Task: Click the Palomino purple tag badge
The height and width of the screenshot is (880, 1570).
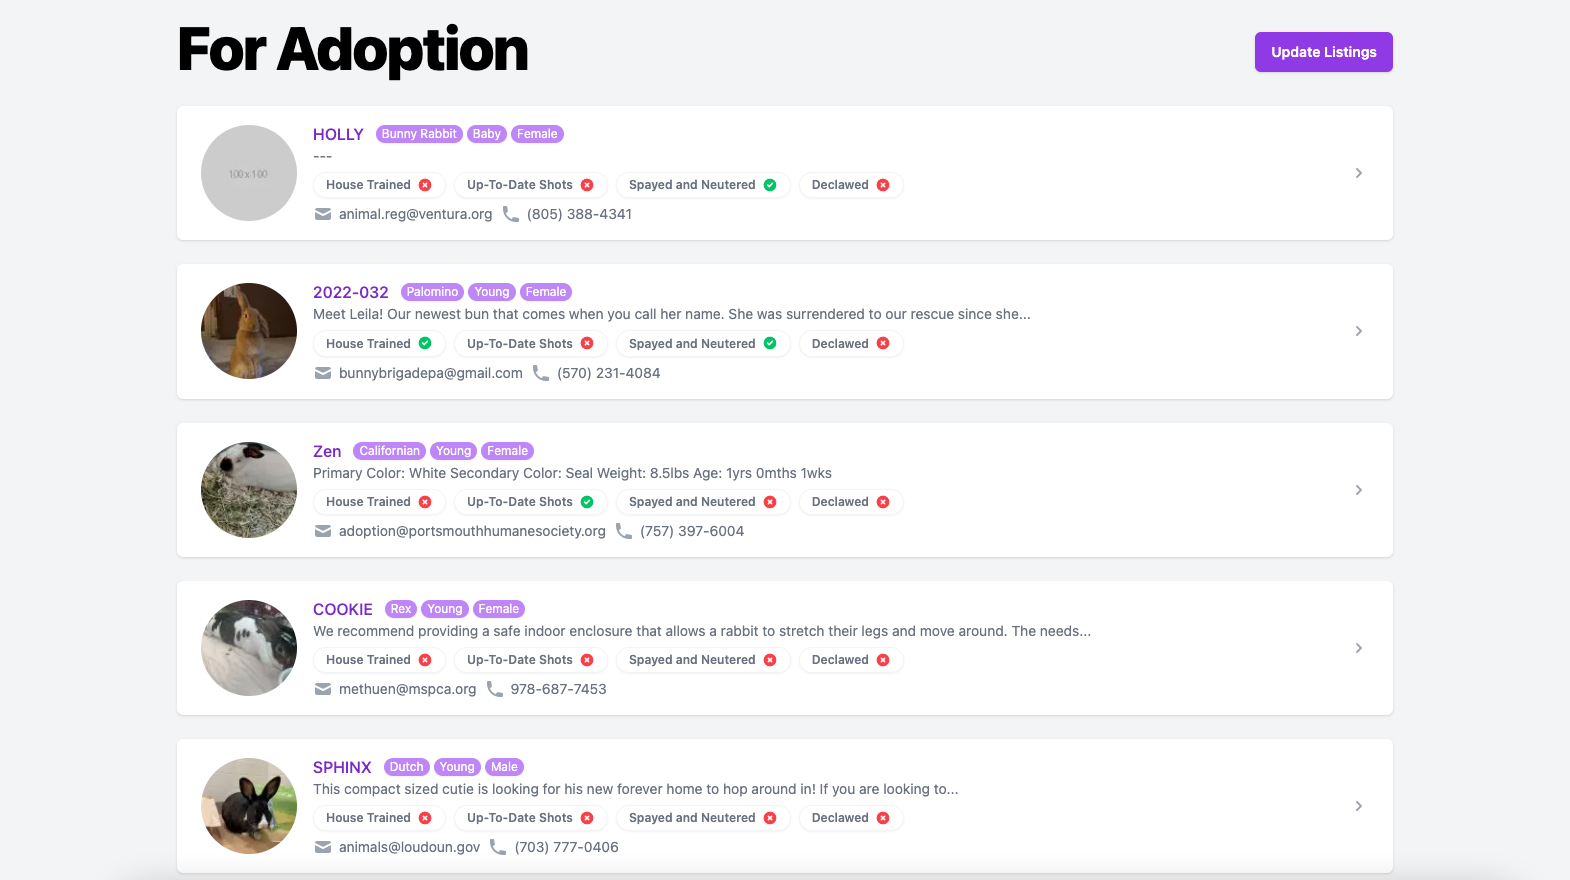Action: [x=432, y=292]
